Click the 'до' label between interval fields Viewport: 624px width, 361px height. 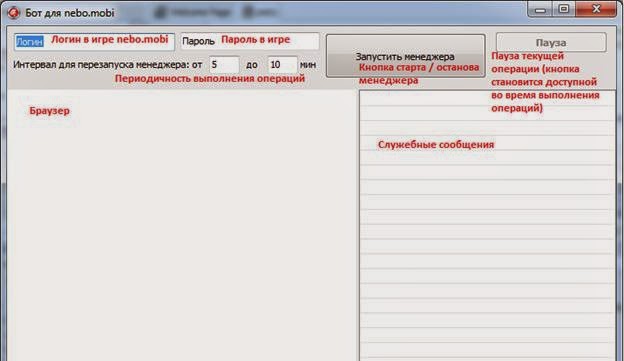tap(252, 65)
